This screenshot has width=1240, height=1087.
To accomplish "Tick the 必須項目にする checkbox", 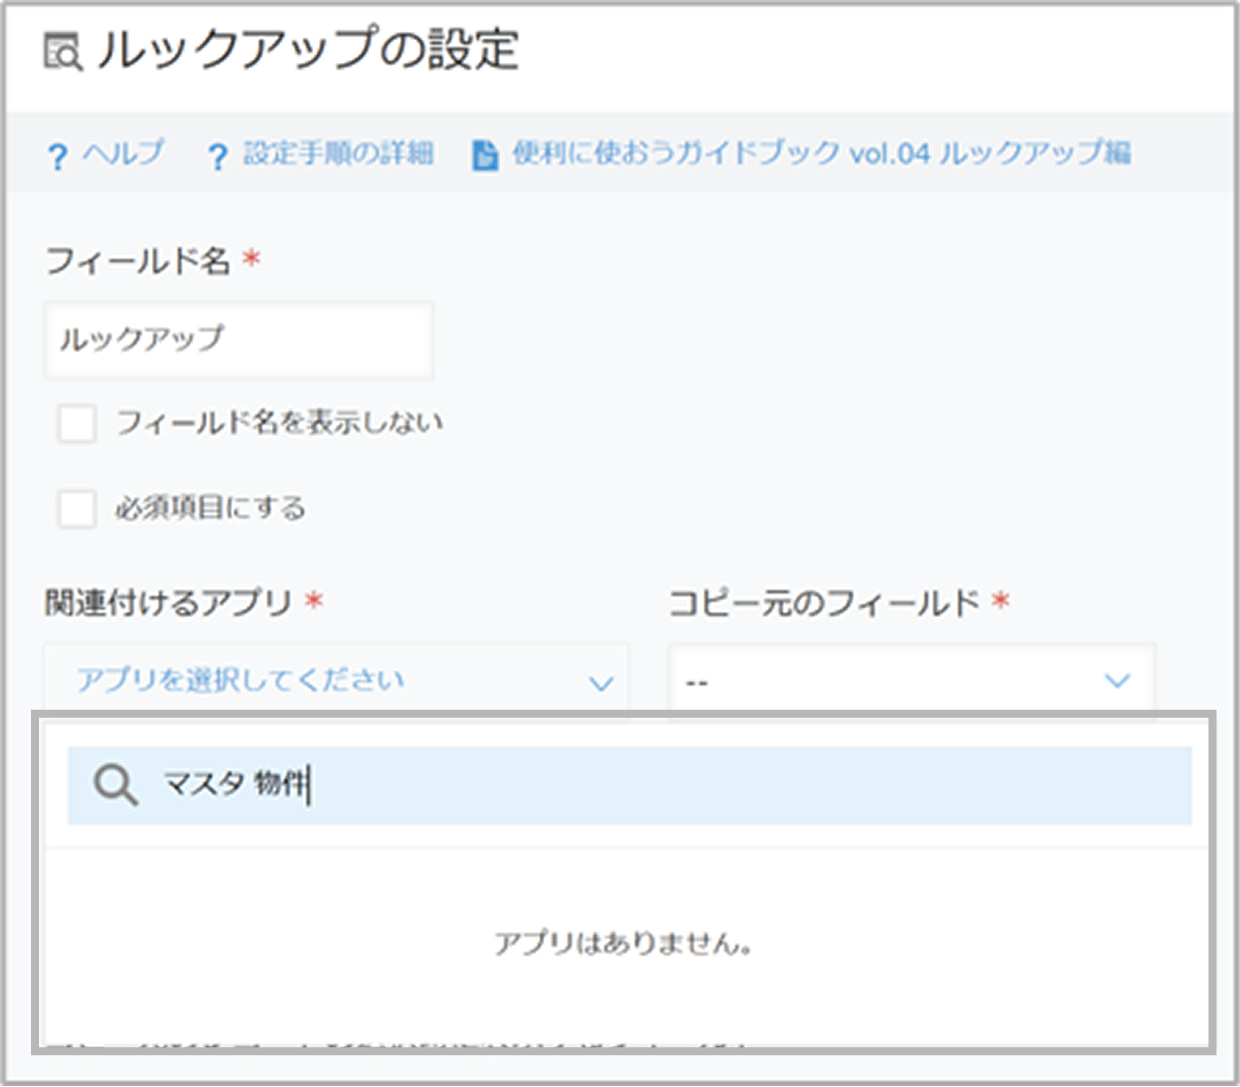I will tap(77, 508).
